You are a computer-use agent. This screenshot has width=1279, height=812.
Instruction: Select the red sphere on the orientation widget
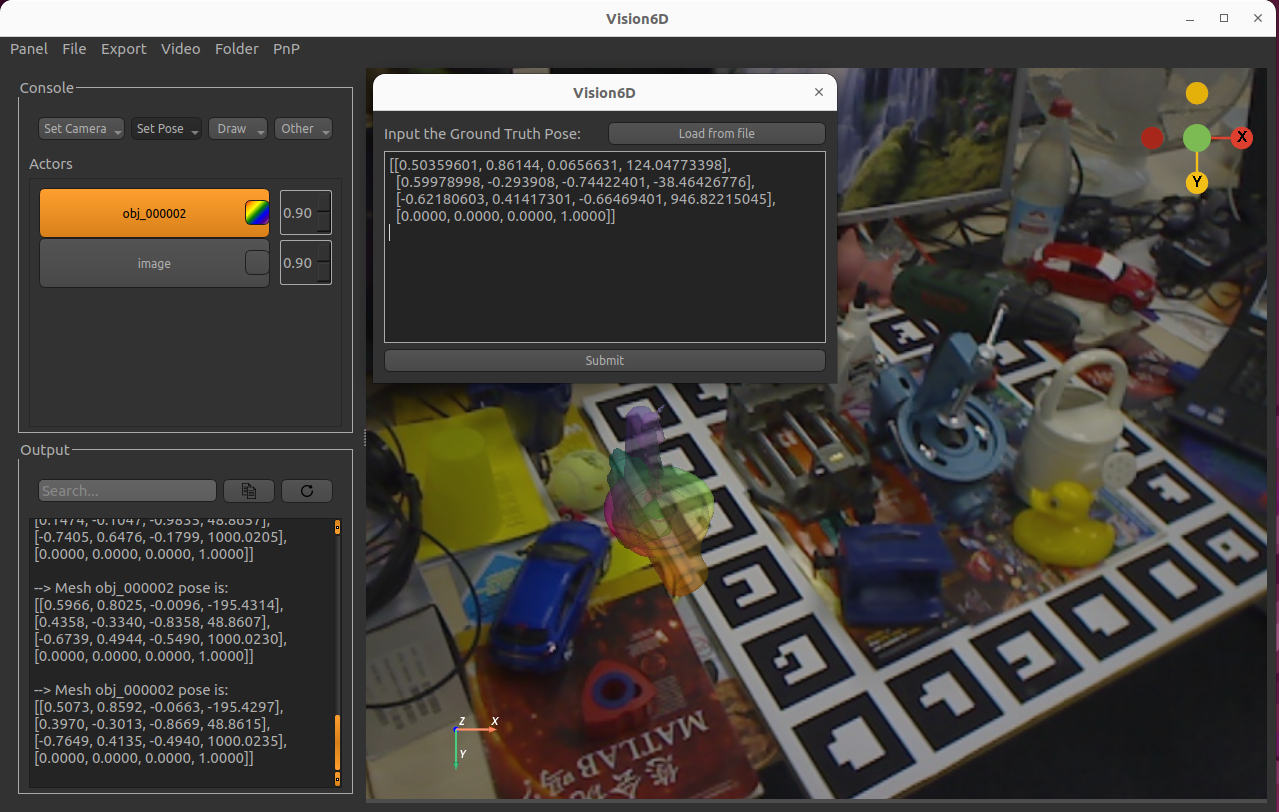click(x=1152, y=138)
